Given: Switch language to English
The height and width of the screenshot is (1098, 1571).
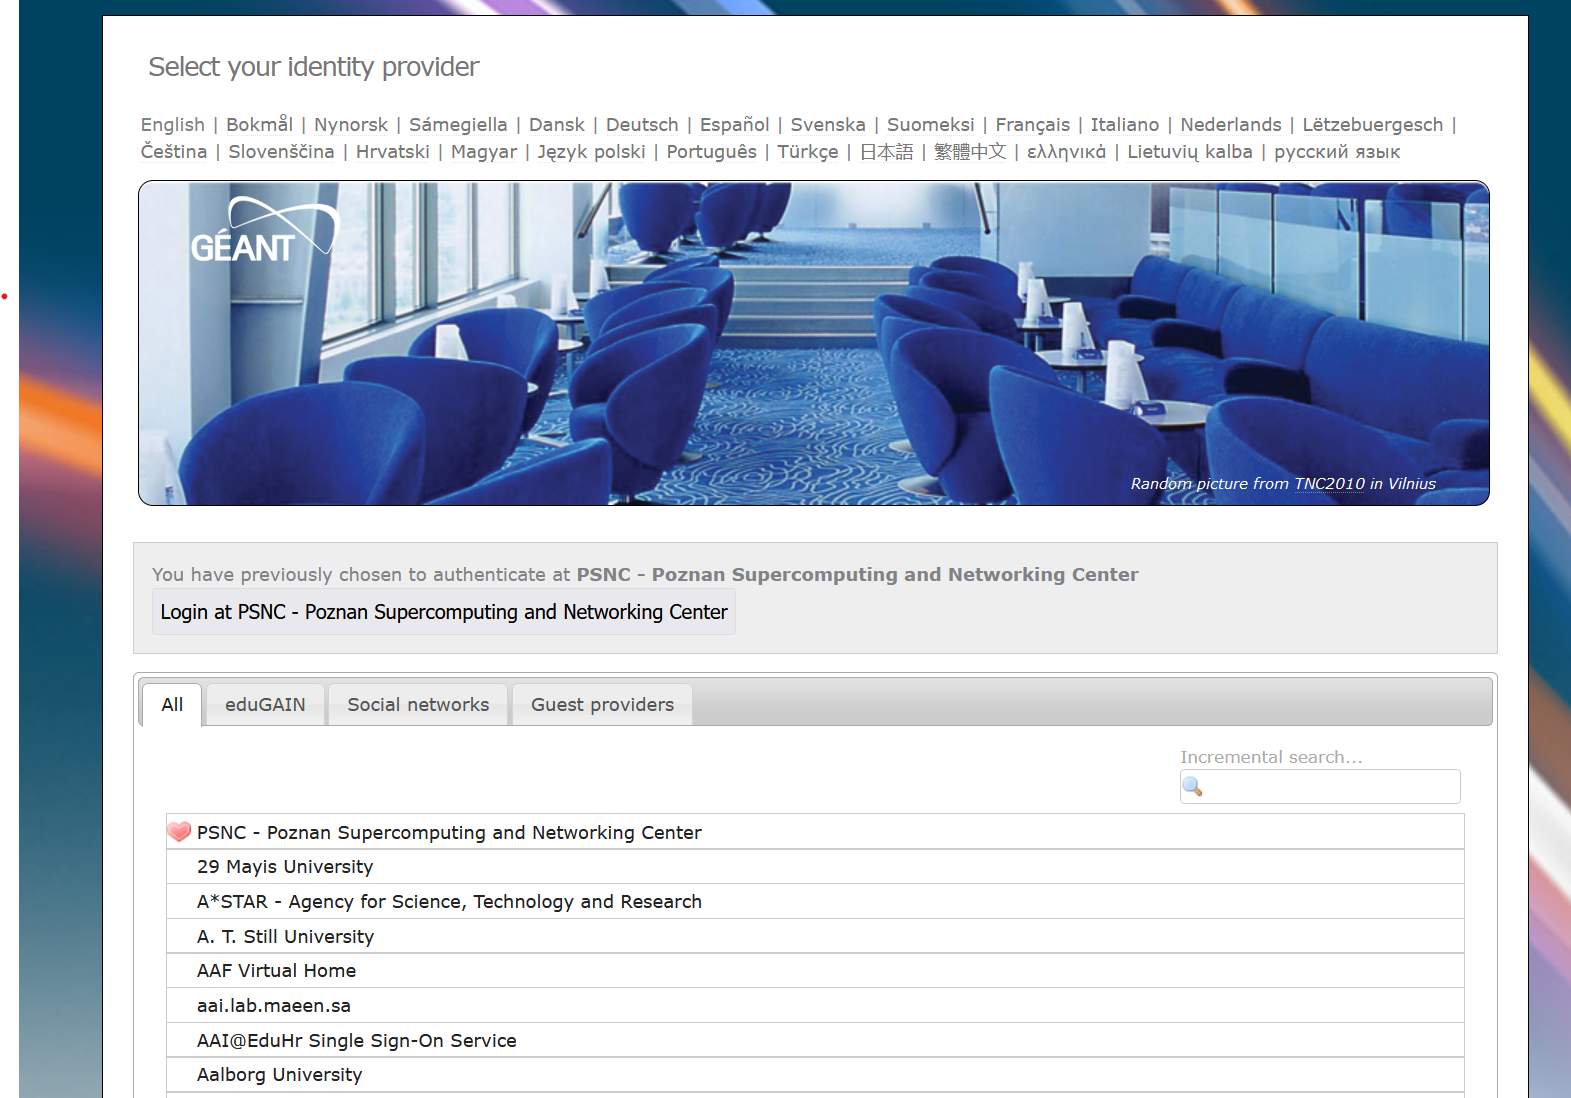Looking at the screenshot, I should coord(172,125).
